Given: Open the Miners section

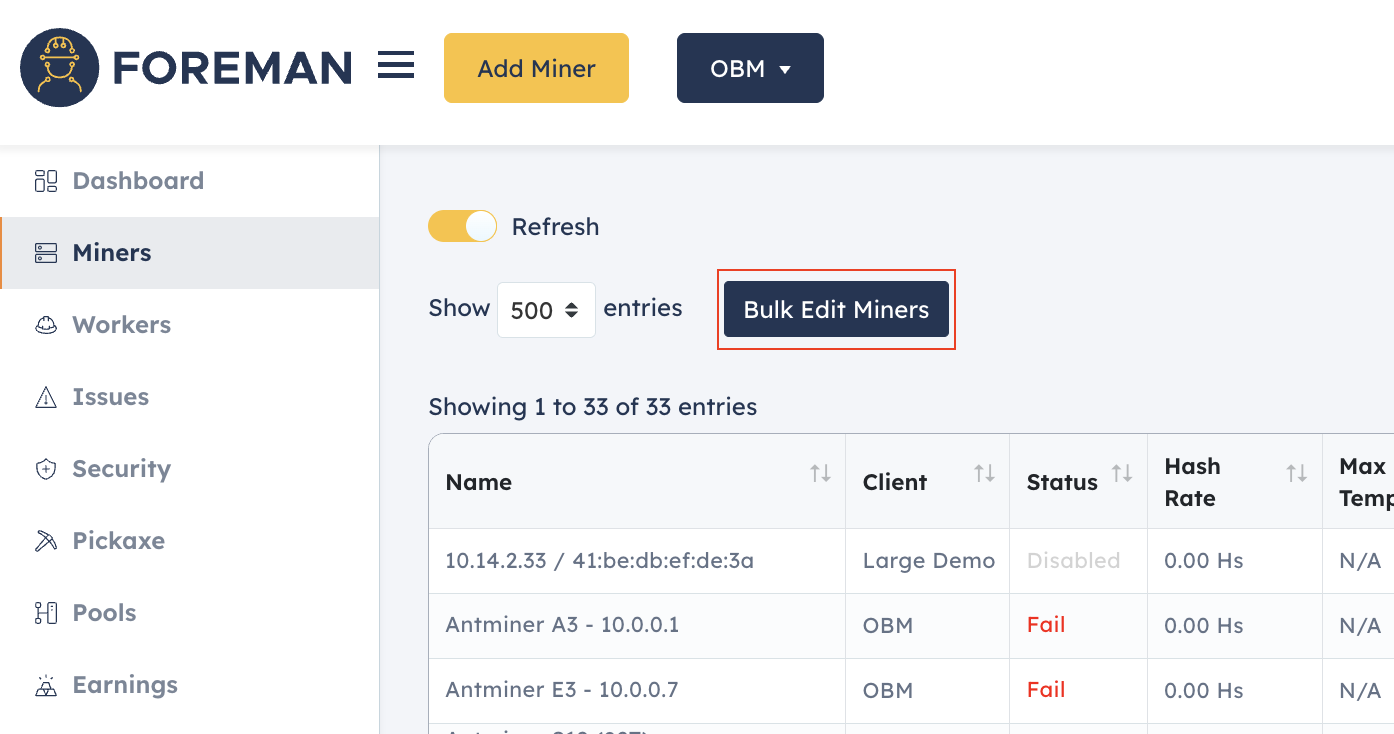Looking at the screenshot, I should point(112,253).
